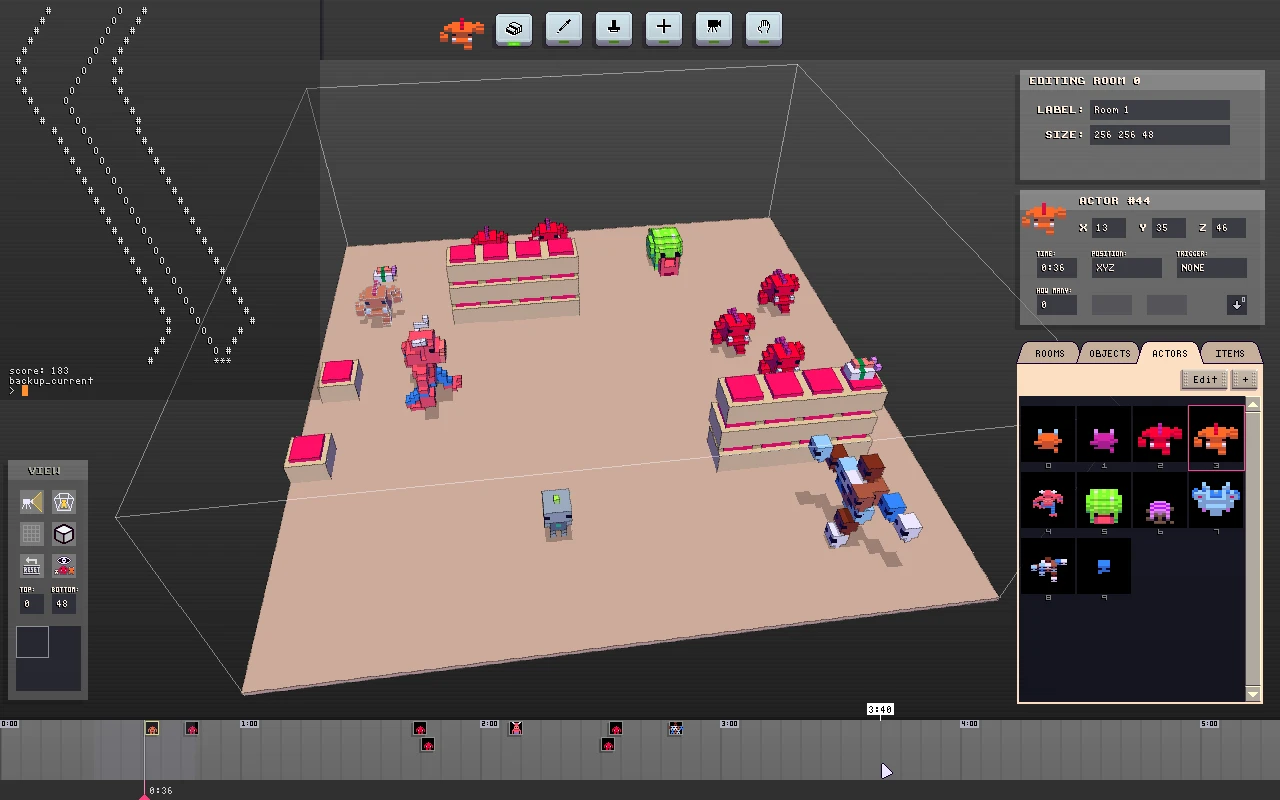
Task: Toggle the grid display in View panel
Action: coord(32,534)
